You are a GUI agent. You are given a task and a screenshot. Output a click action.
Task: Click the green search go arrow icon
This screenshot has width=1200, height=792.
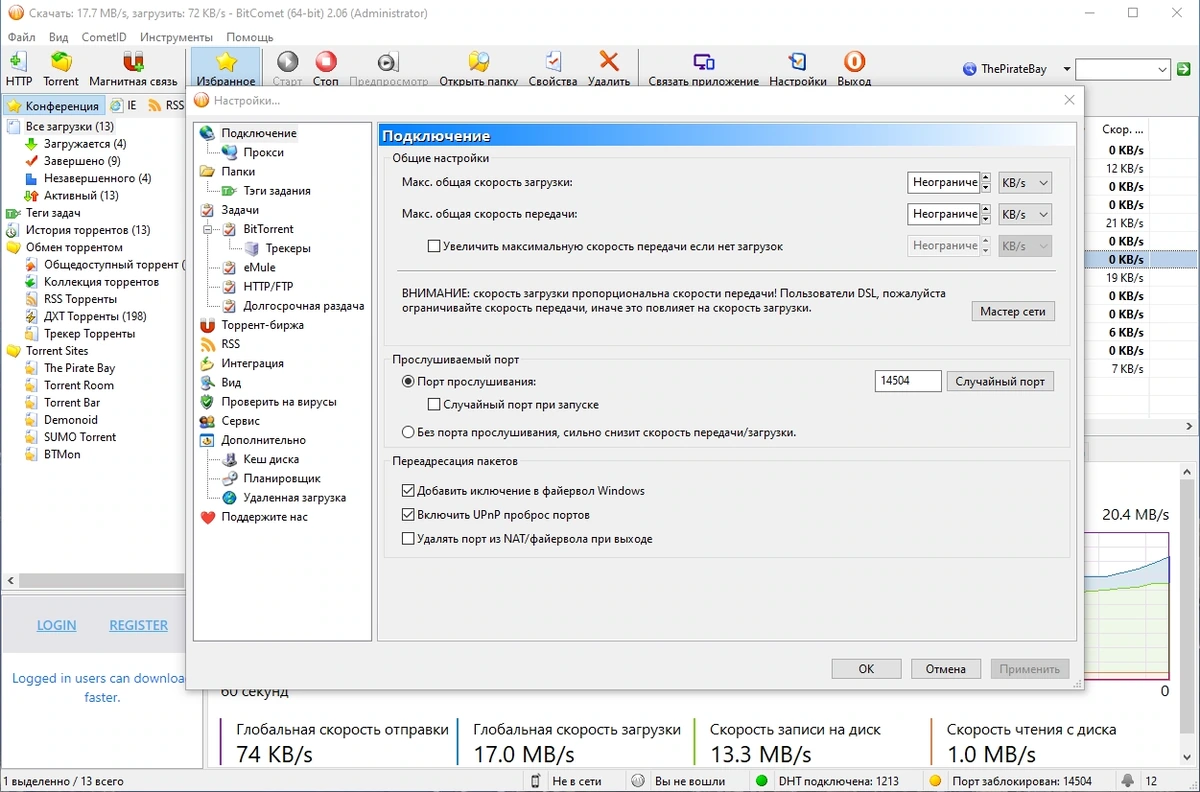point(1184,69)
